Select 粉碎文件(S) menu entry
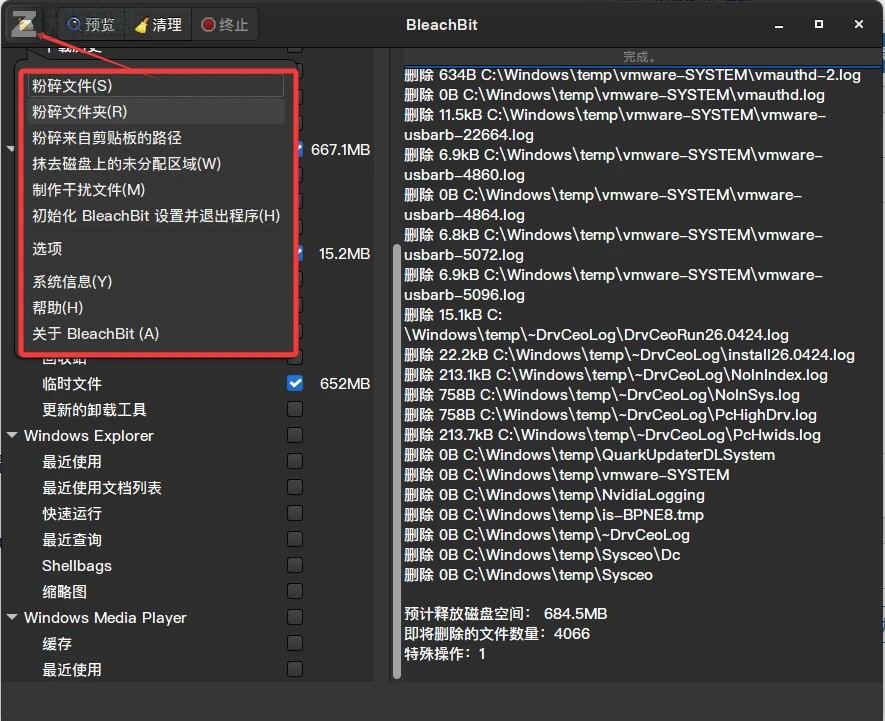This screenshot has height=721, width=885. 155,86
